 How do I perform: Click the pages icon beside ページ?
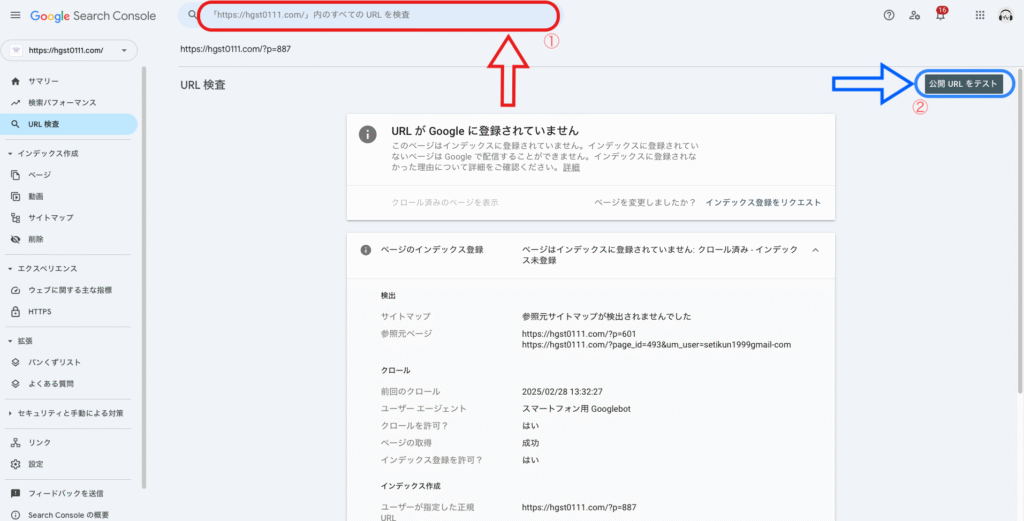(16, 175)
